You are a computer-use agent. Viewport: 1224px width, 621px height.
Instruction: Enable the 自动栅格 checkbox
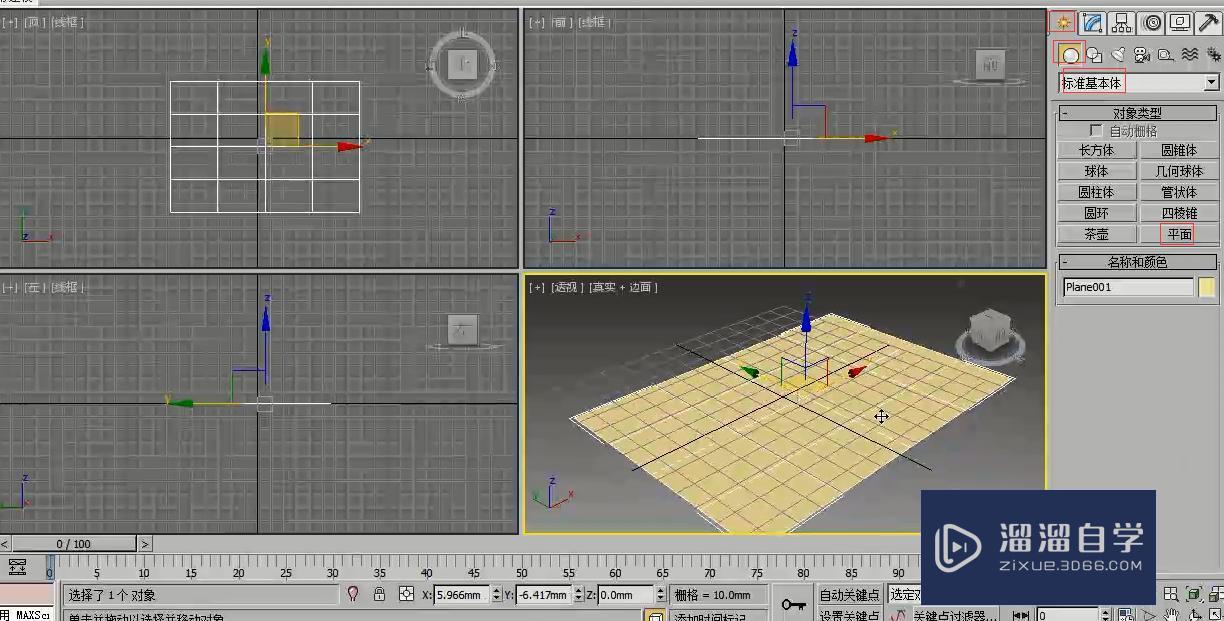pos(1096,131)
